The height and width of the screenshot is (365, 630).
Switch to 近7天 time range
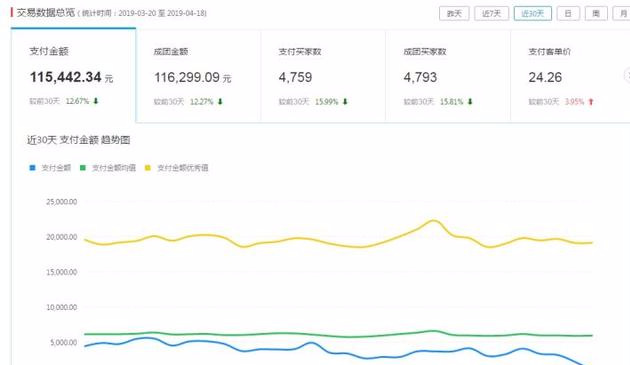pyautogui.click(x=491, y=14)
